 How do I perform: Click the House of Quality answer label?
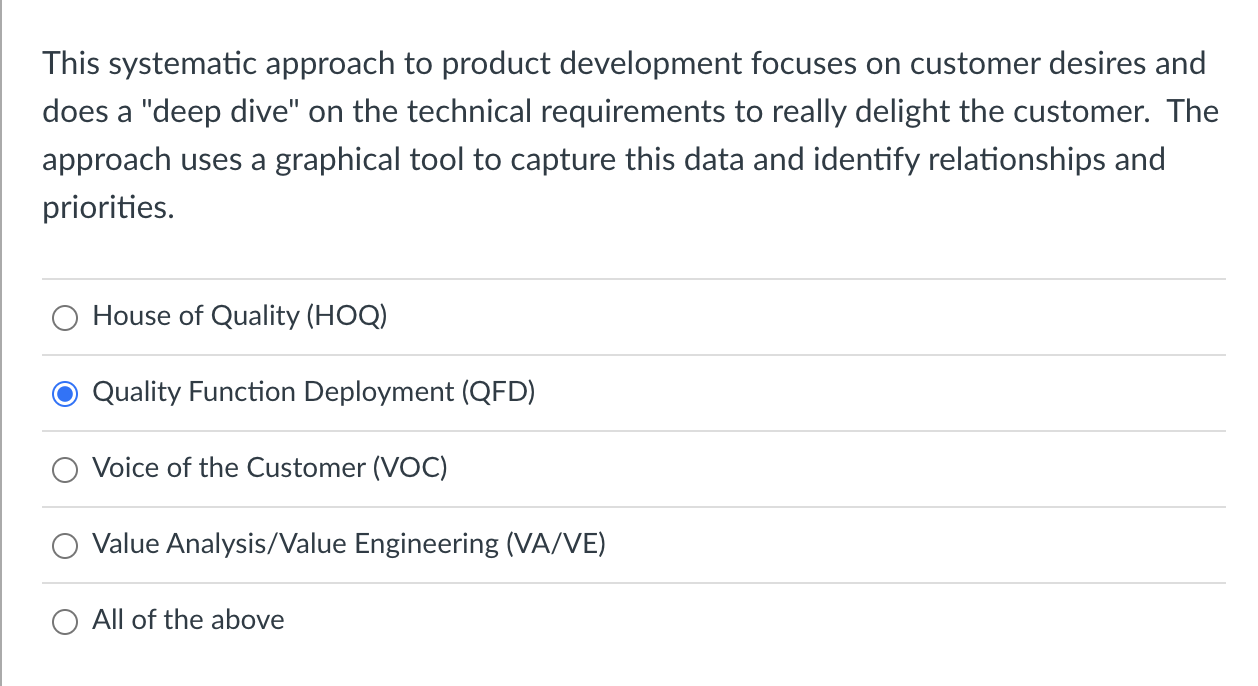coord(239,316)
